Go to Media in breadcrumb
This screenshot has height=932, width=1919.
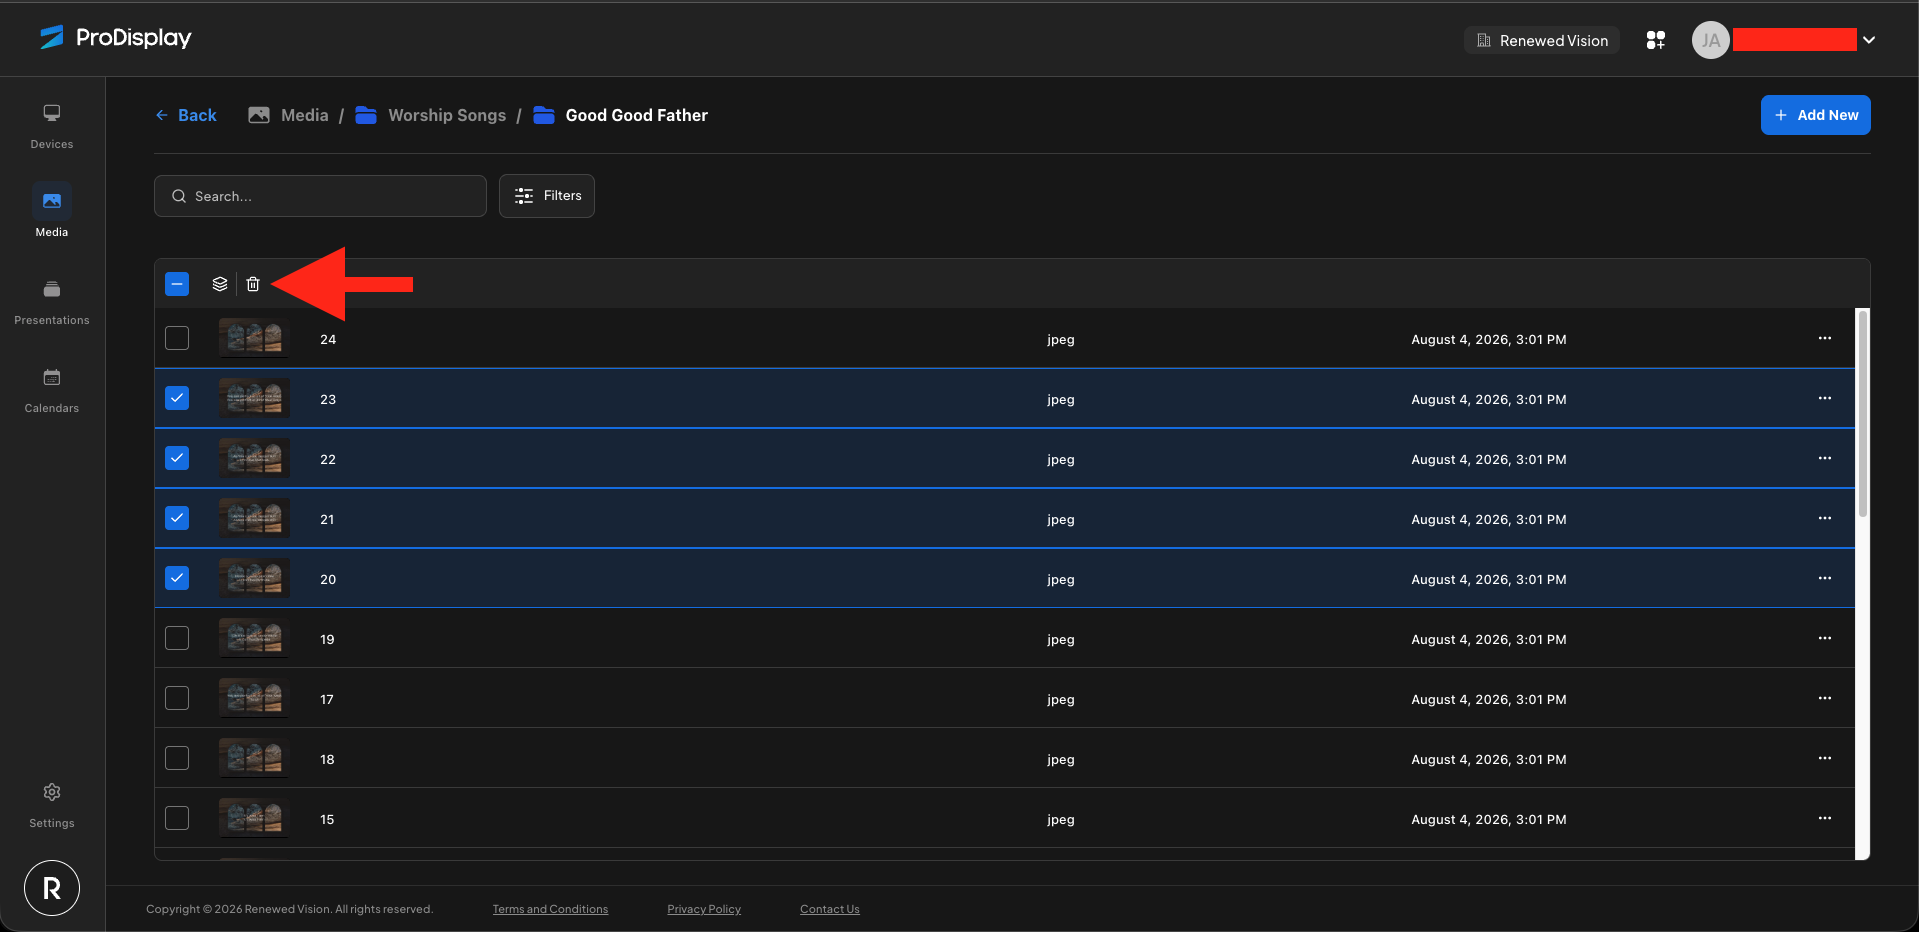[288, 115]
